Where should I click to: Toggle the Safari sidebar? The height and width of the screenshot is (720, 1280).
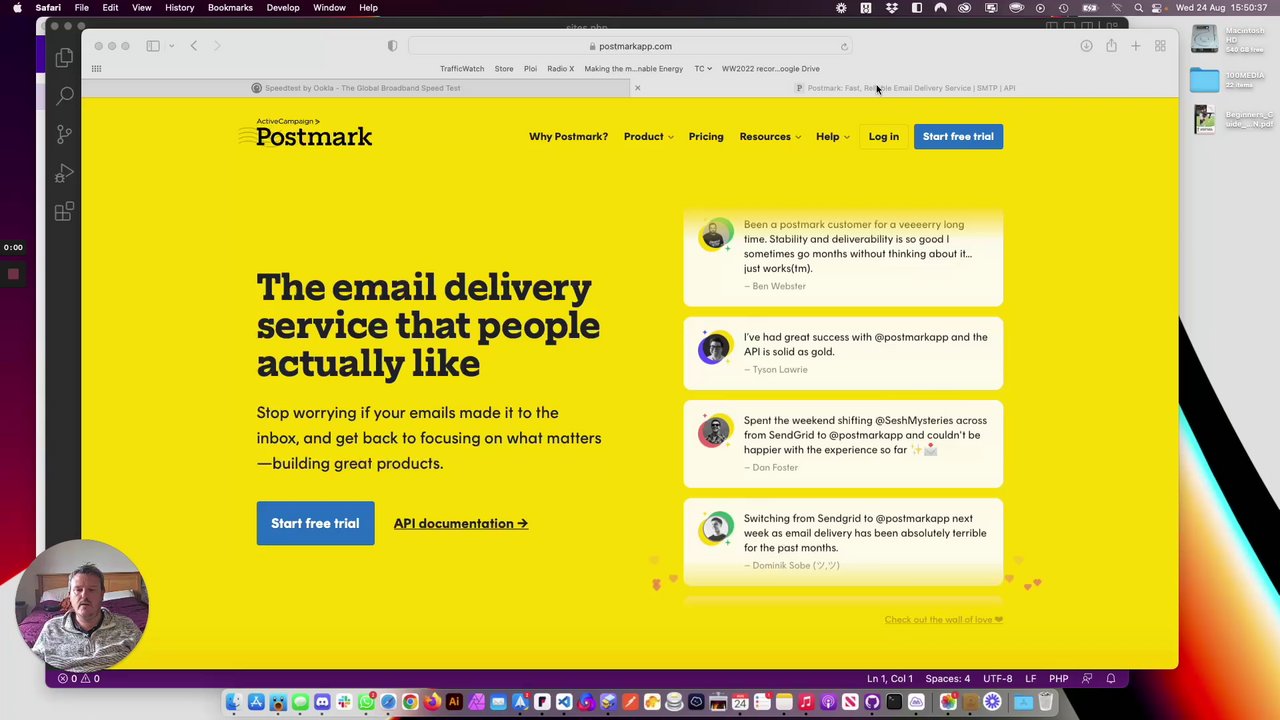click(x=153, y=46)
